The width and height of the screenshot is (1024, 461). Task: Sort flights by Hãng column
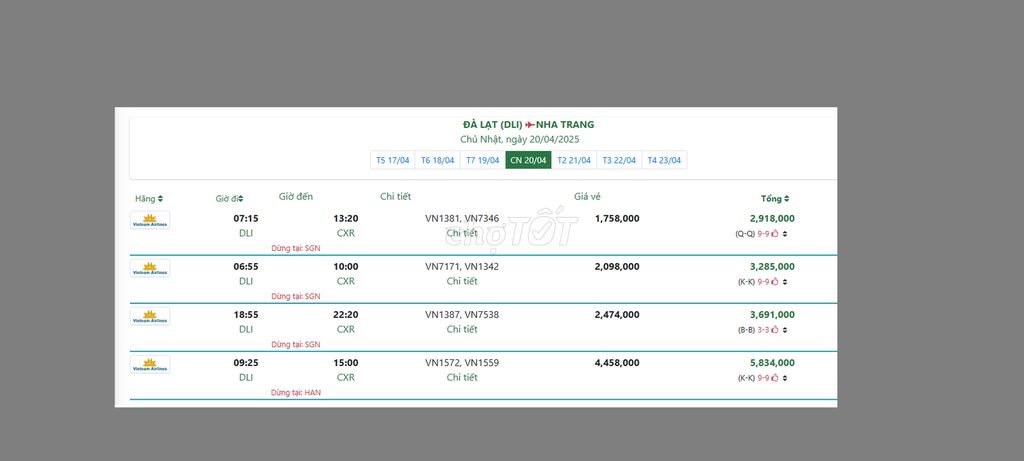click(x=149, y=199)
